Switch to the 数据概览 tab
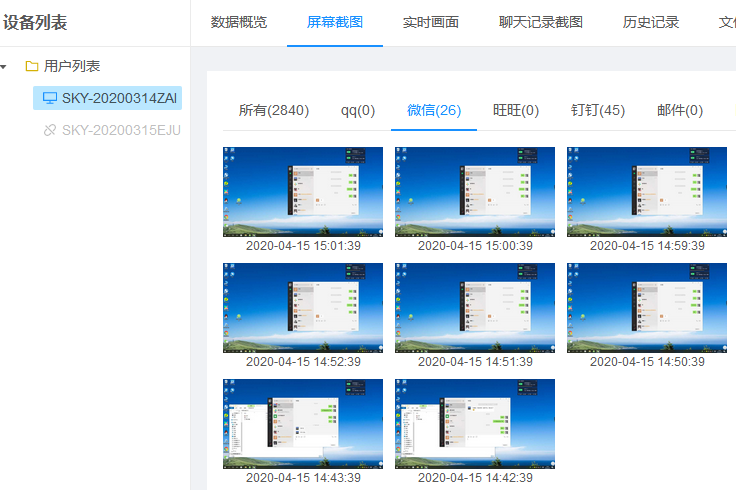Screen dimensions: 736x490 tap(238, 22)
